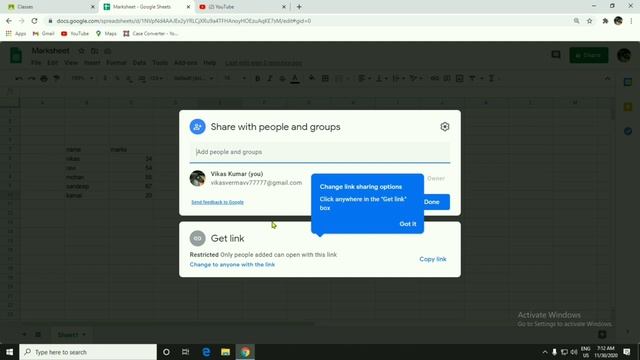Open Chrome extensions puzzle icon
The height and width of the screenshot is (360, 640).
[x=605, y=21]
